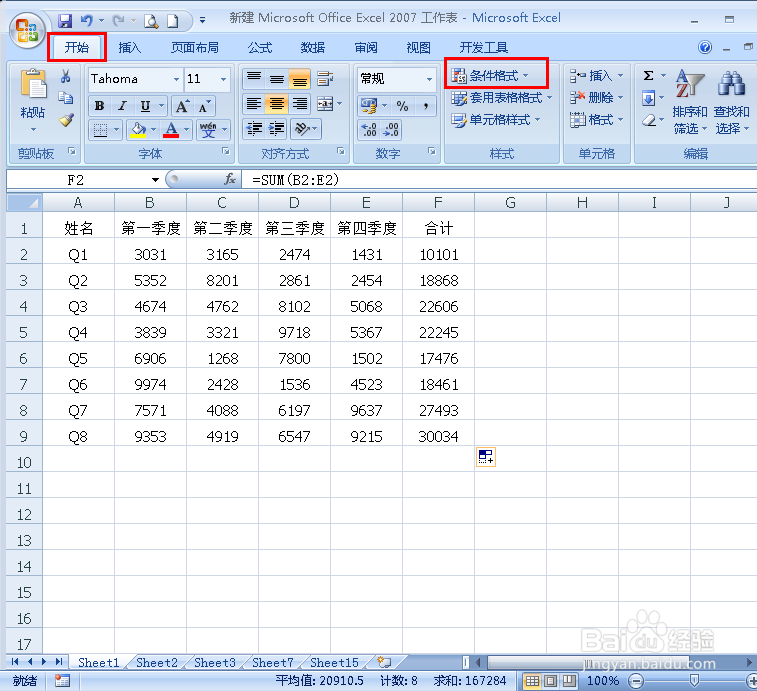The image size is (757, 691).
Task: Open the 条件格式 conditional formatting menu
Action: [491, 76]
